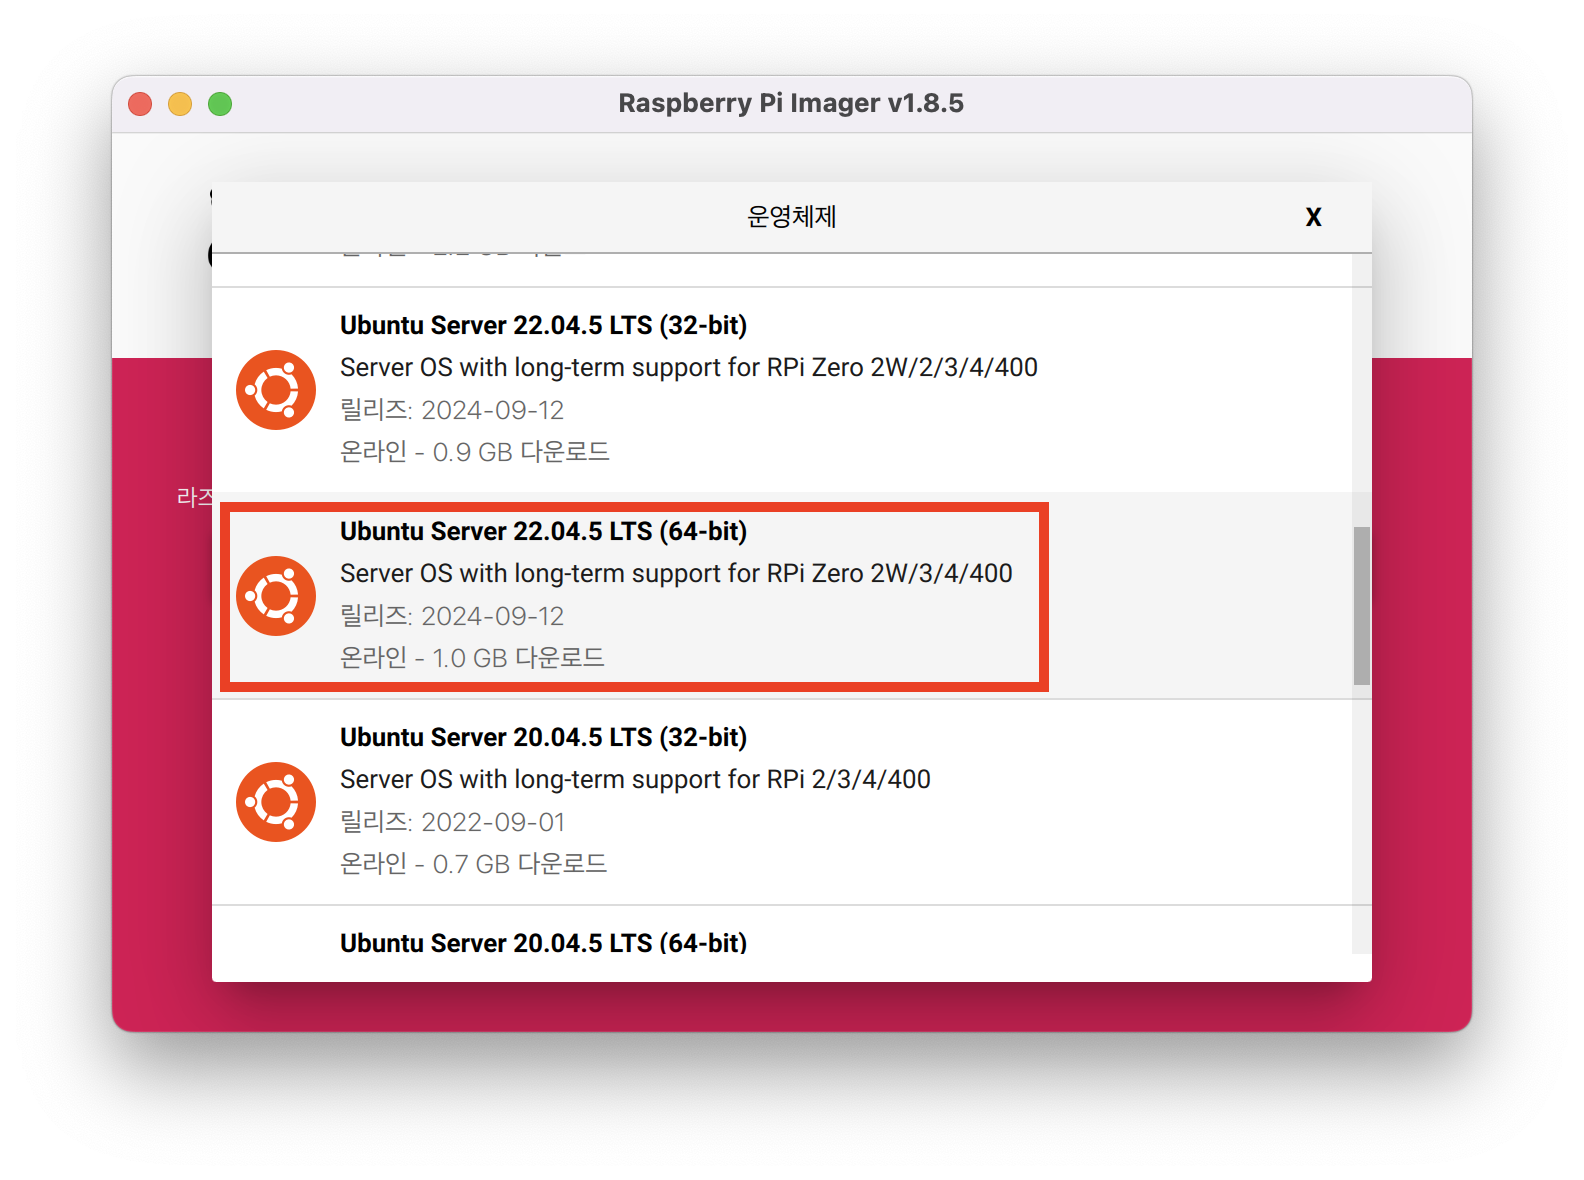
Task: Click Ubuntu logo of Server 22.04.5 64-bit
Action: 276,596
